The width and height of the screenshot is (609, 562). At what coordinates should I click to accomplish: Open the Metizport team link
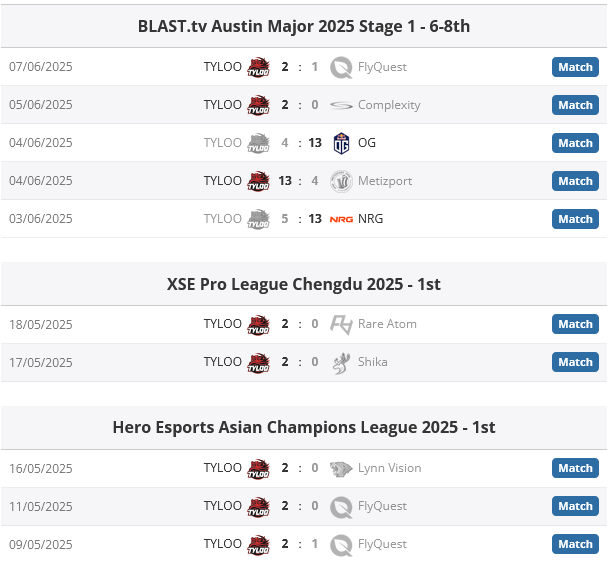click(x=385, y=181)
